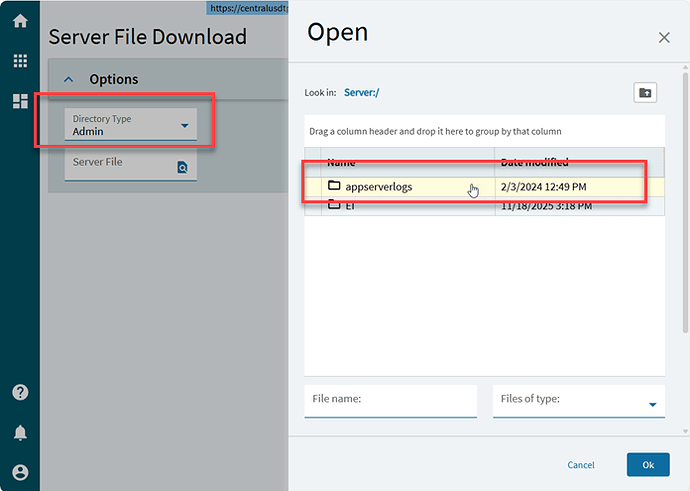Click the Server File lookup icon
Viewport: 690px width, 491px height.
coord(182,168)
